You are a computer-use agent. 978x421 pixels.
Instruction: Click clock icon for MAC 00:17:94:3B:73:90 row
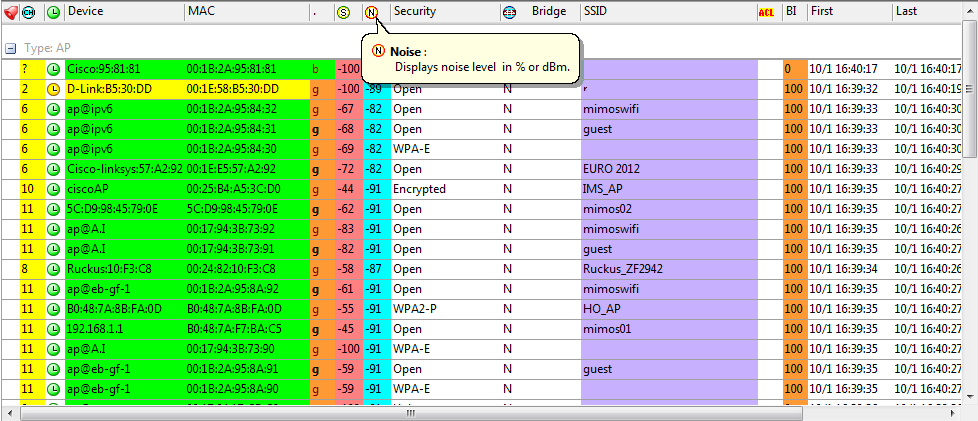tap(54, 349)
